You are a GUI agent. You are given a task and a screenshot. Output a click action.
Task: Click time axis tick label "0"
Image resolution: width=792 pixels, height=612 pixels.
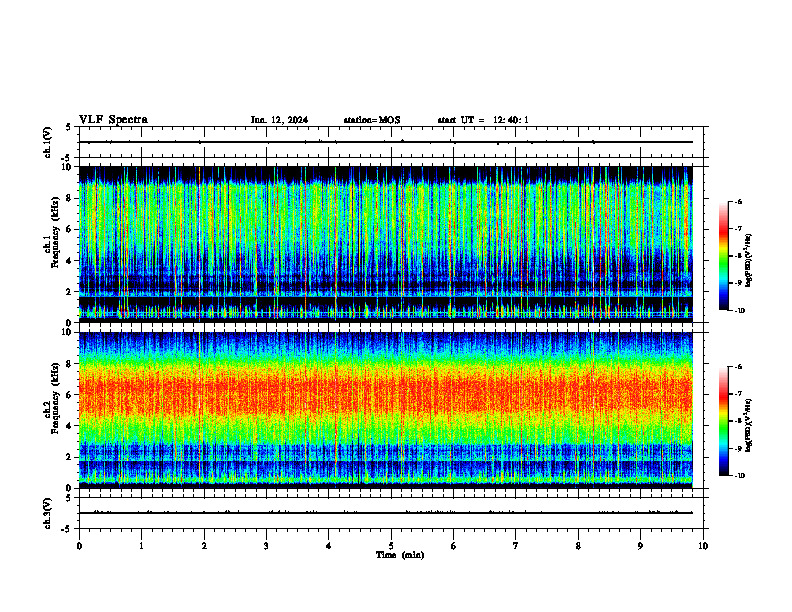point(79,546)
